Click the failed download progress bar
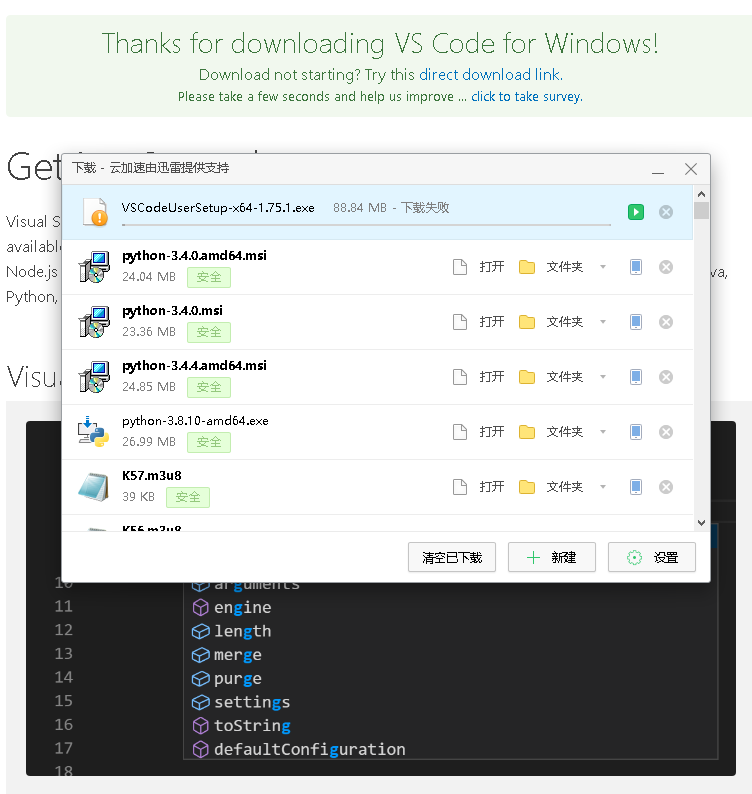This screenshot has height=794, width=752. coord(366,224)
